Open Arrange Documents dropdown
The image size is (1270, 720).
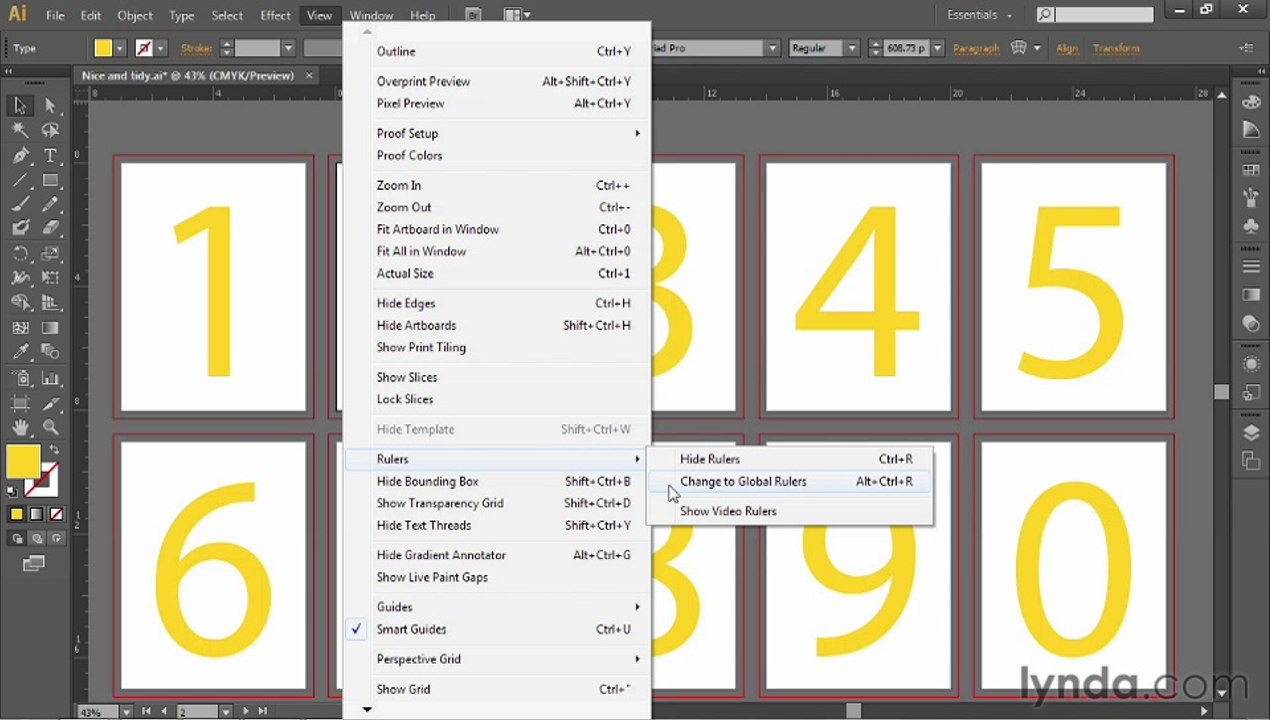517,15
